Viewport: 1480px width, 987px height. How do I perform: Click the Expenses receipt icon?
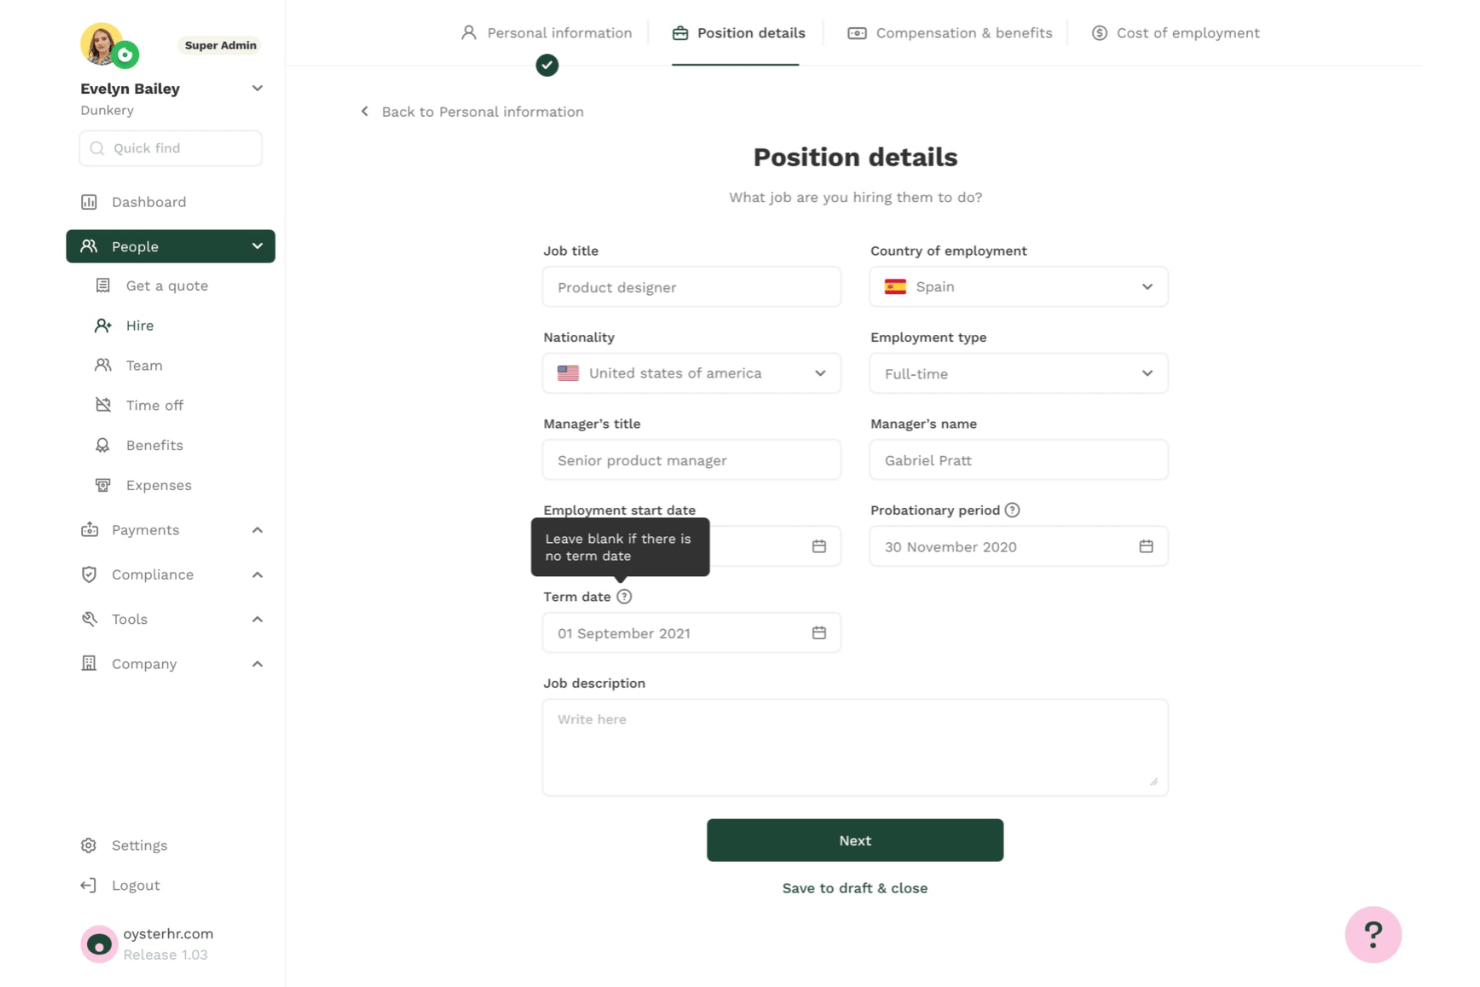coord(103,485)
